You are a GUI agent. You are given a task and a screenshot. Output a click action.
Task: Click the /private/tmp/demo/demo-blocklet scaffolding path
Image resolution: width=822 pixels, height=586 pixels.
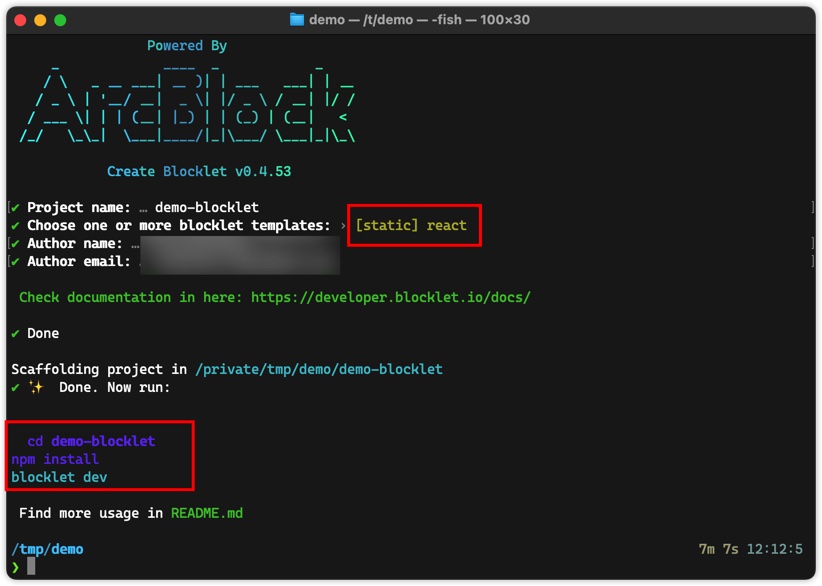point(318,369)
